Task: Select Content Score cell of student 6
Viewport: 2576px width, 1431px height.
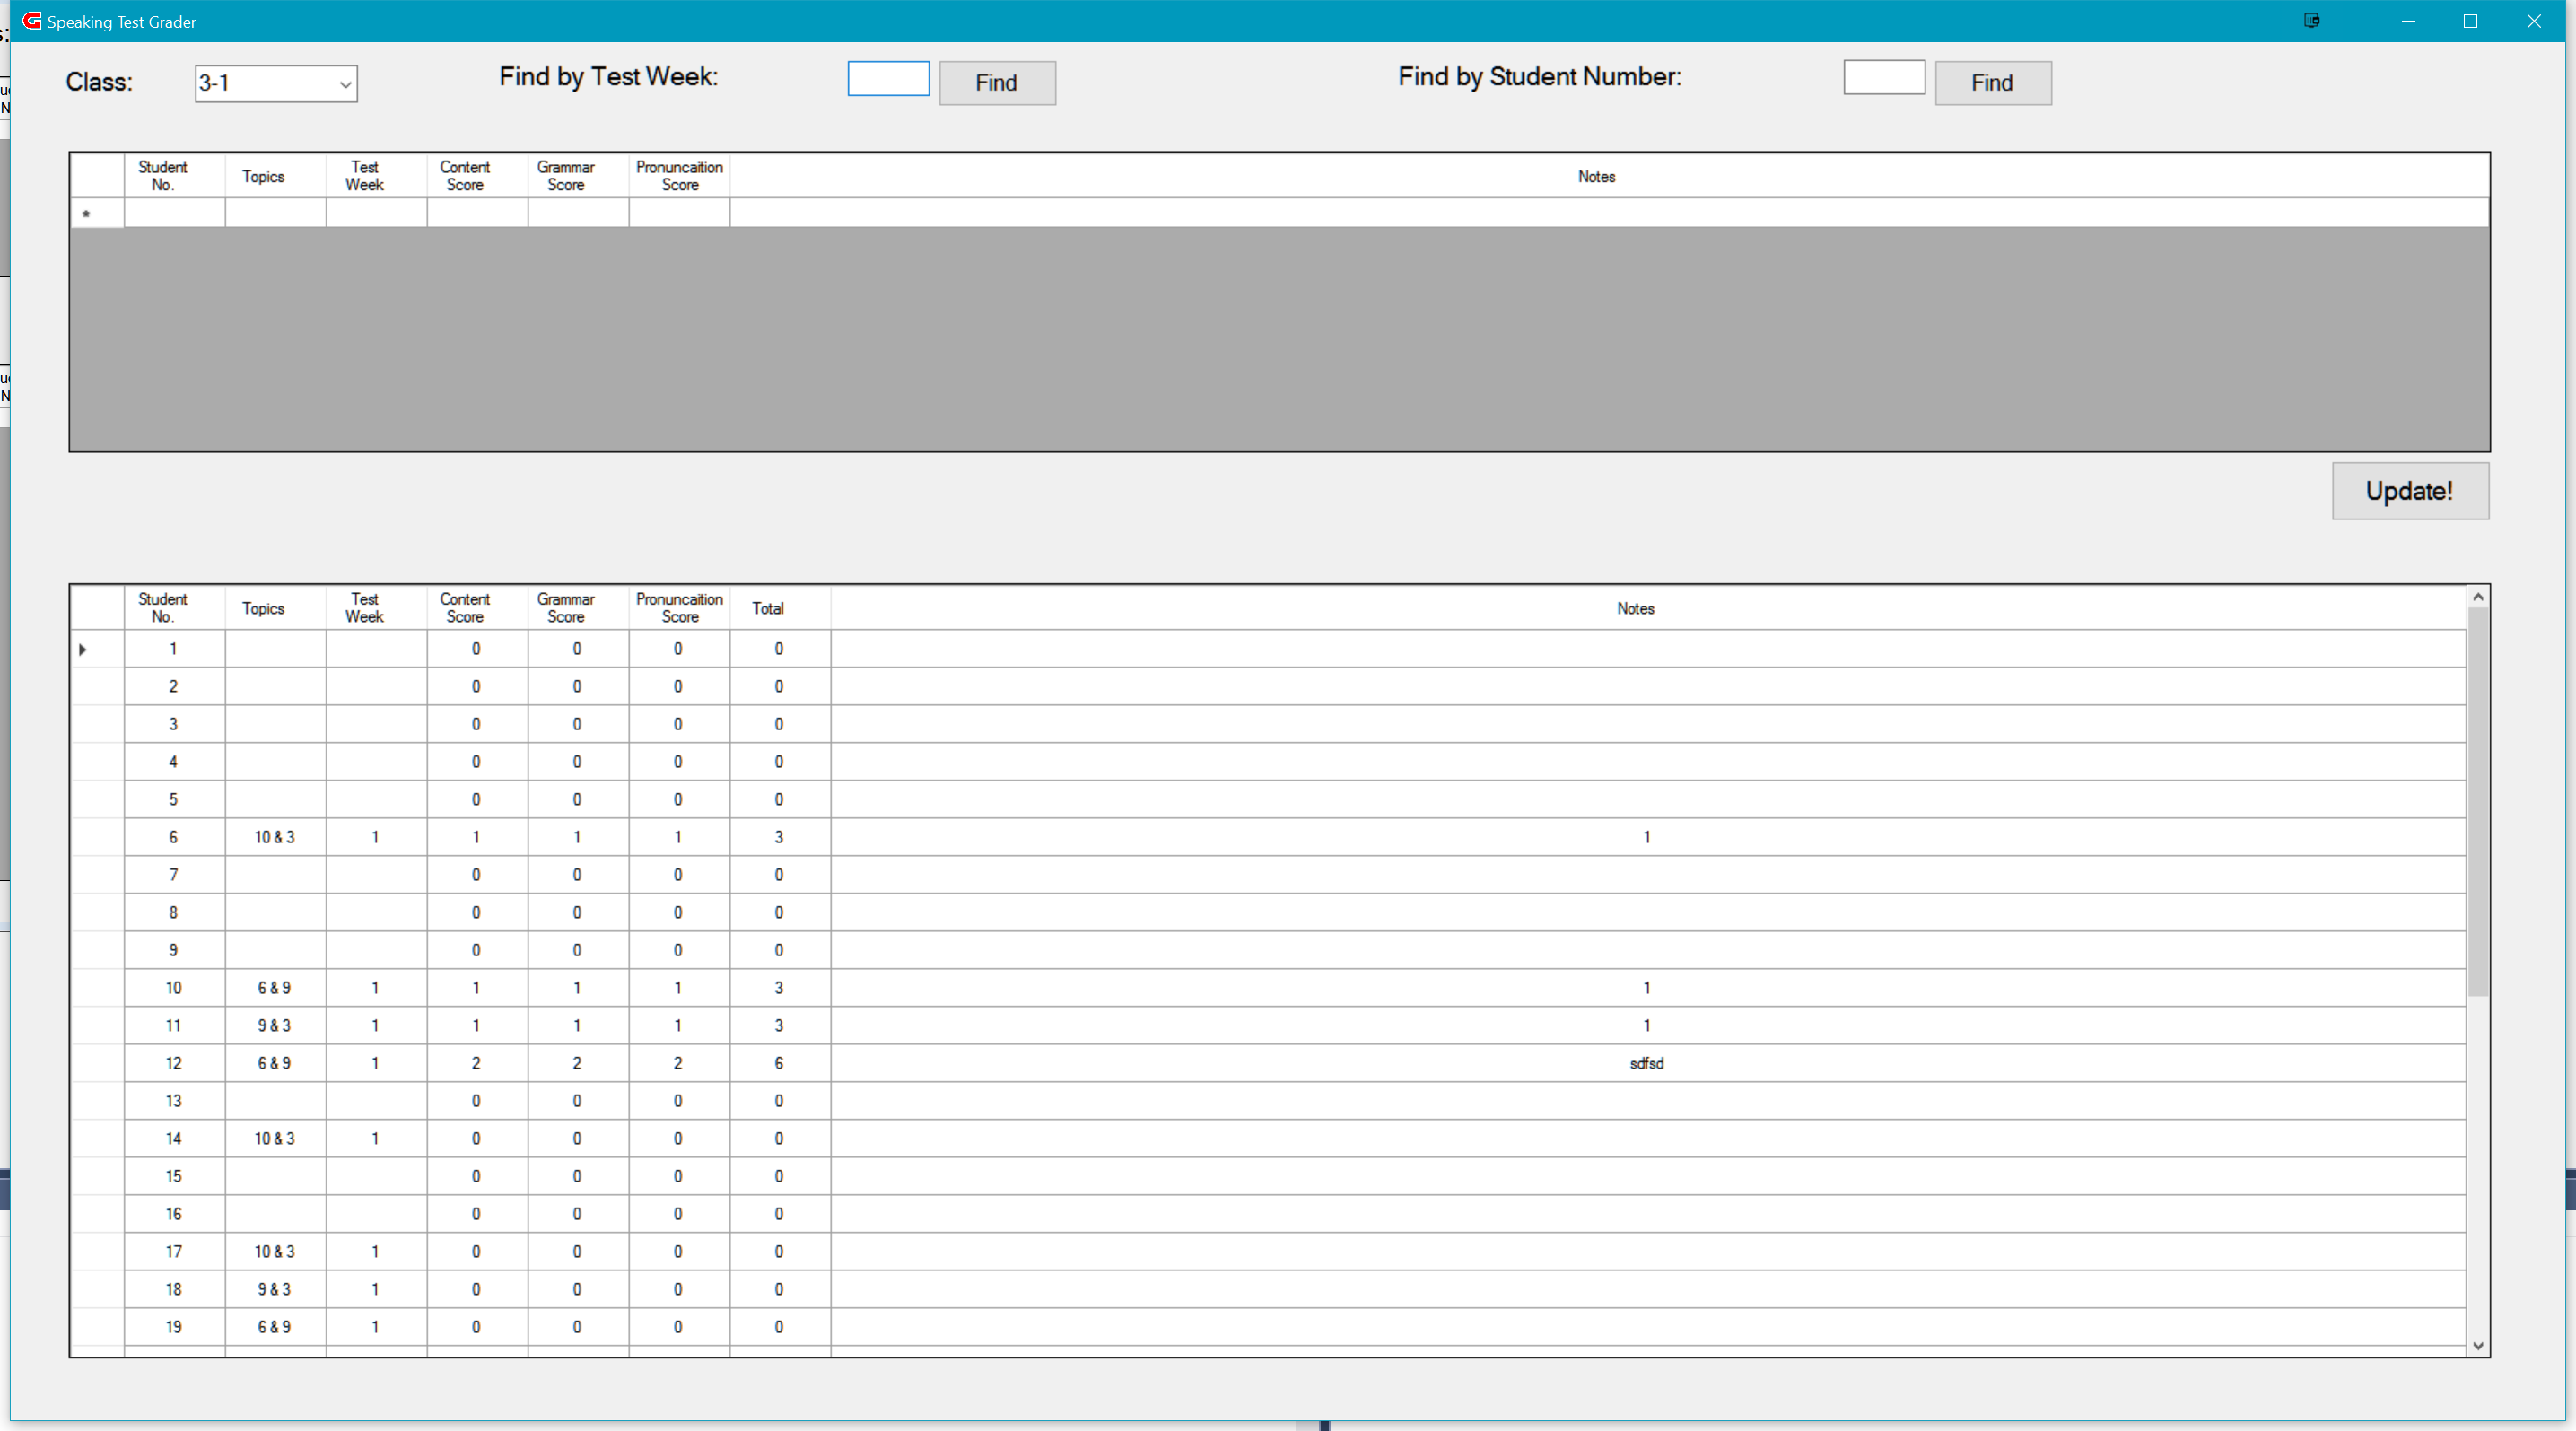Action: pos(476,837)
